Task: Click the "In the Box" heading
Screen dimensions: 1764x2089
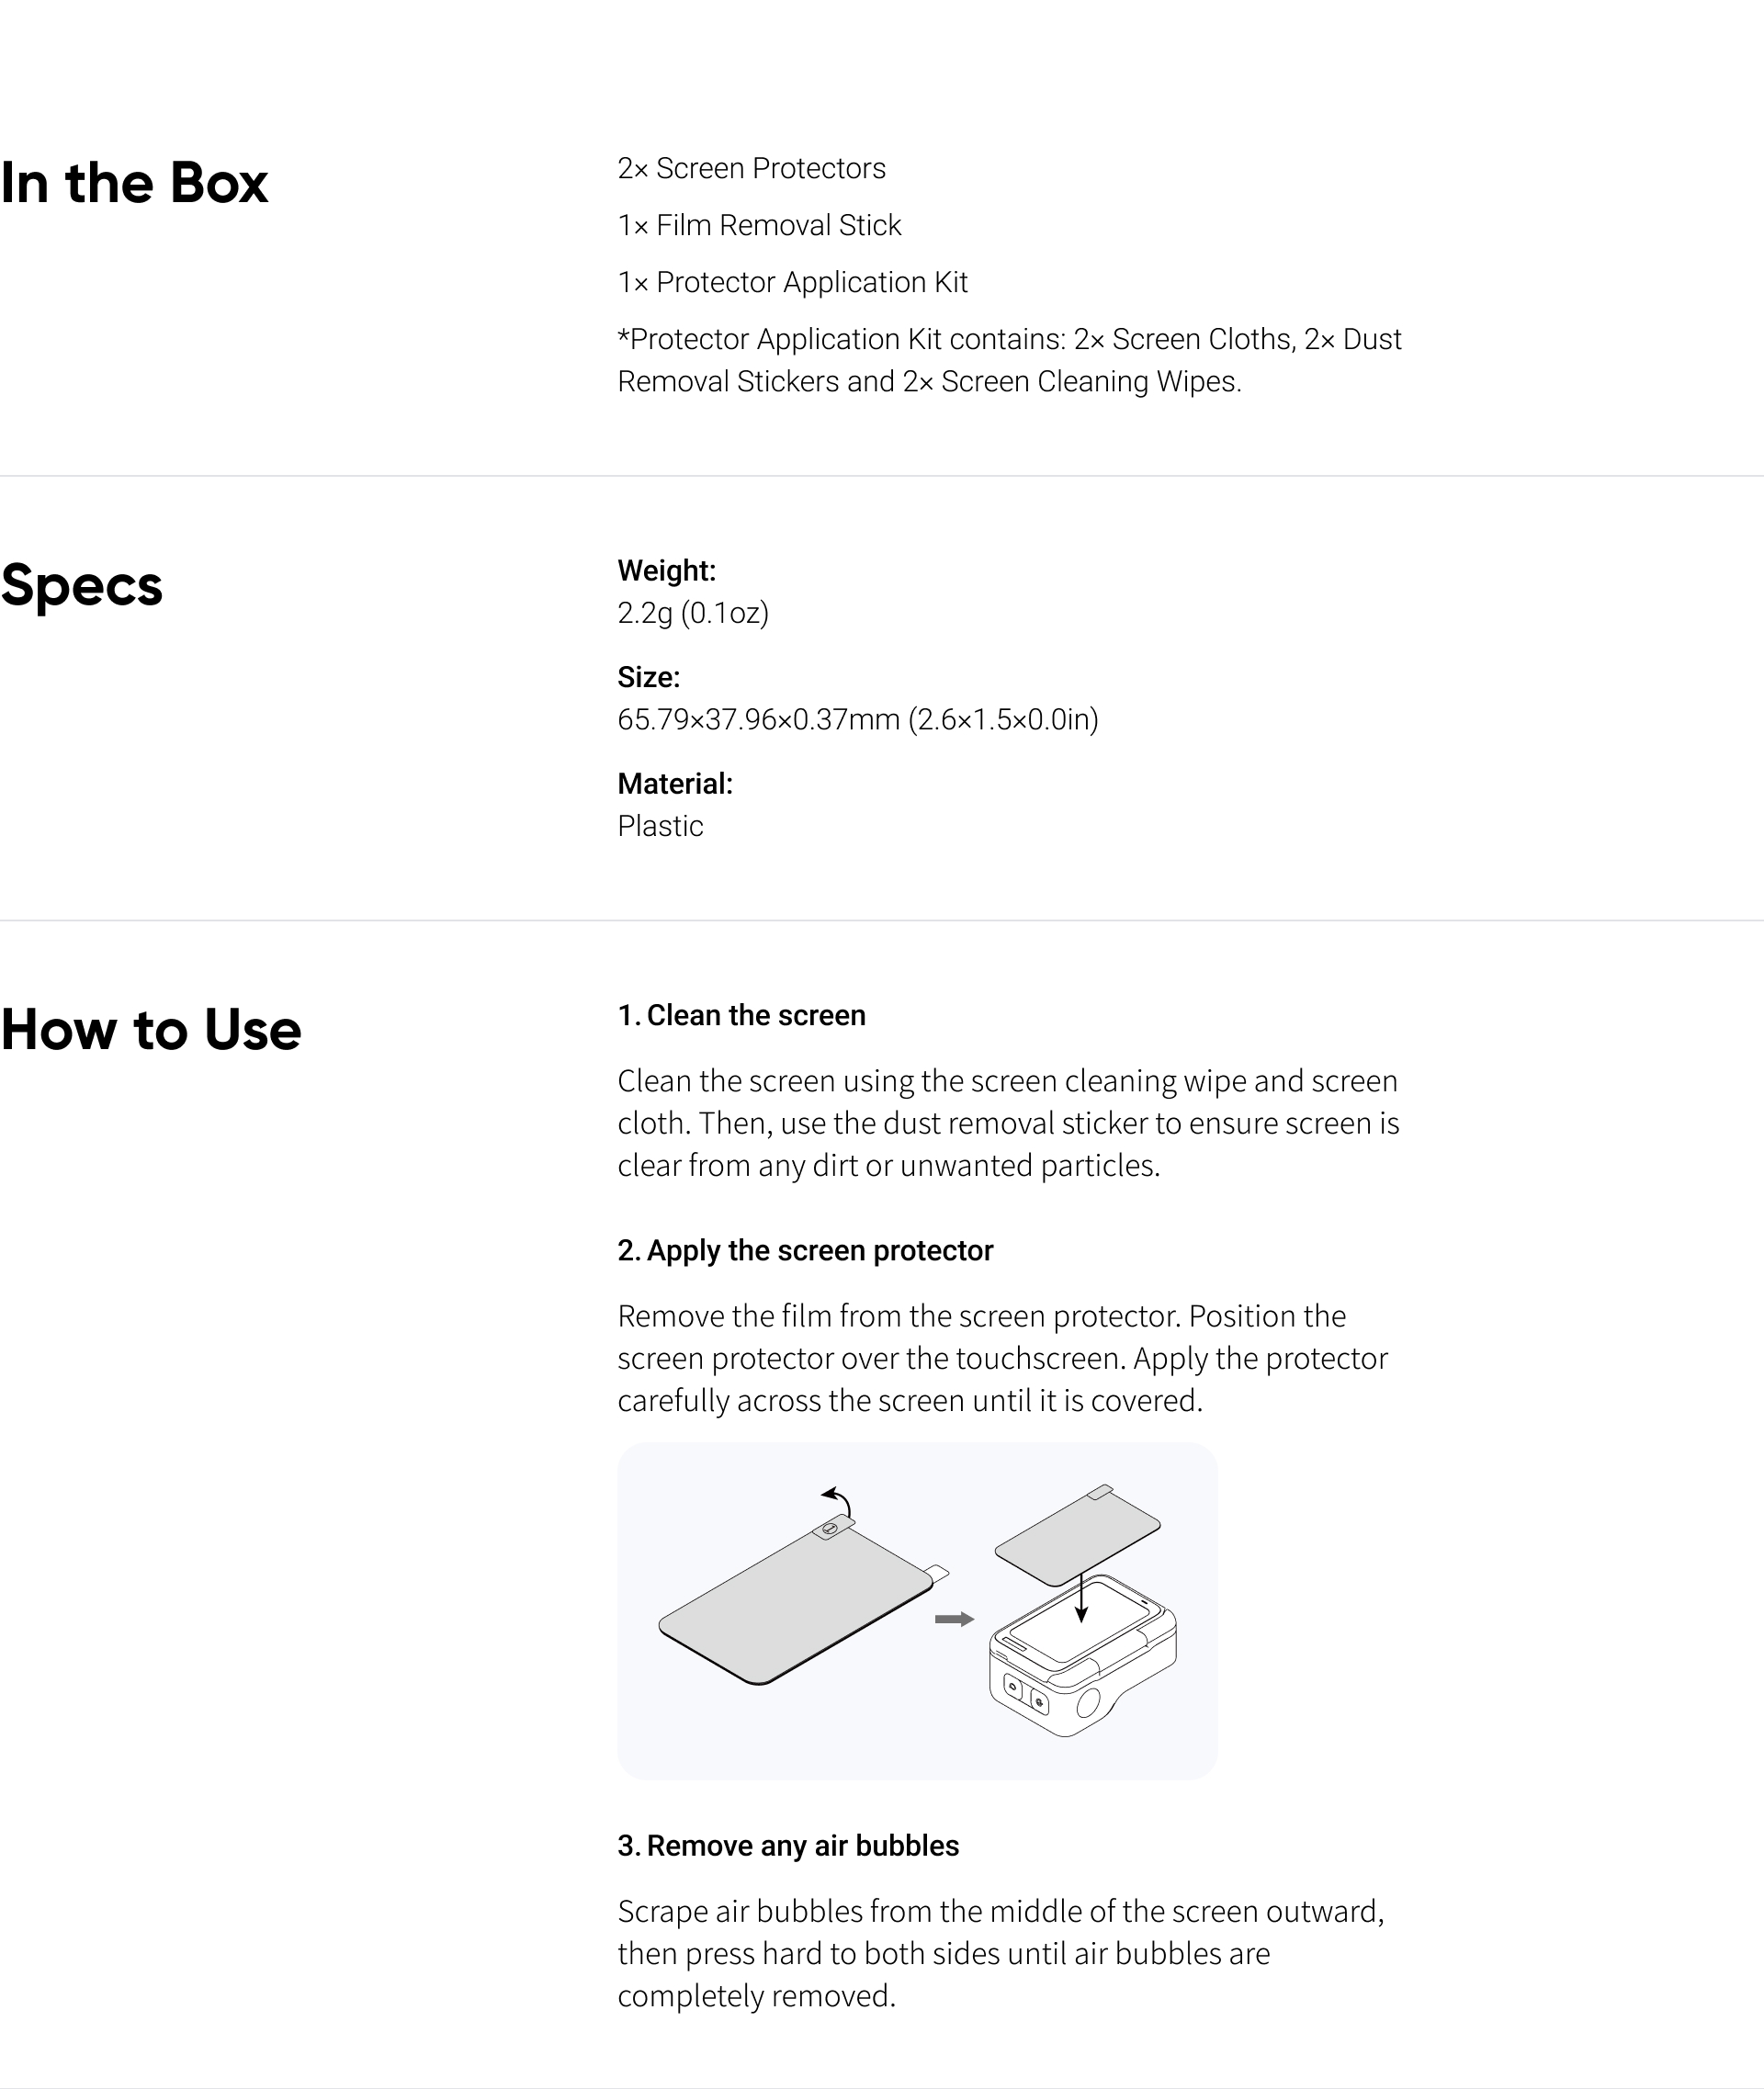Action: 134,183
